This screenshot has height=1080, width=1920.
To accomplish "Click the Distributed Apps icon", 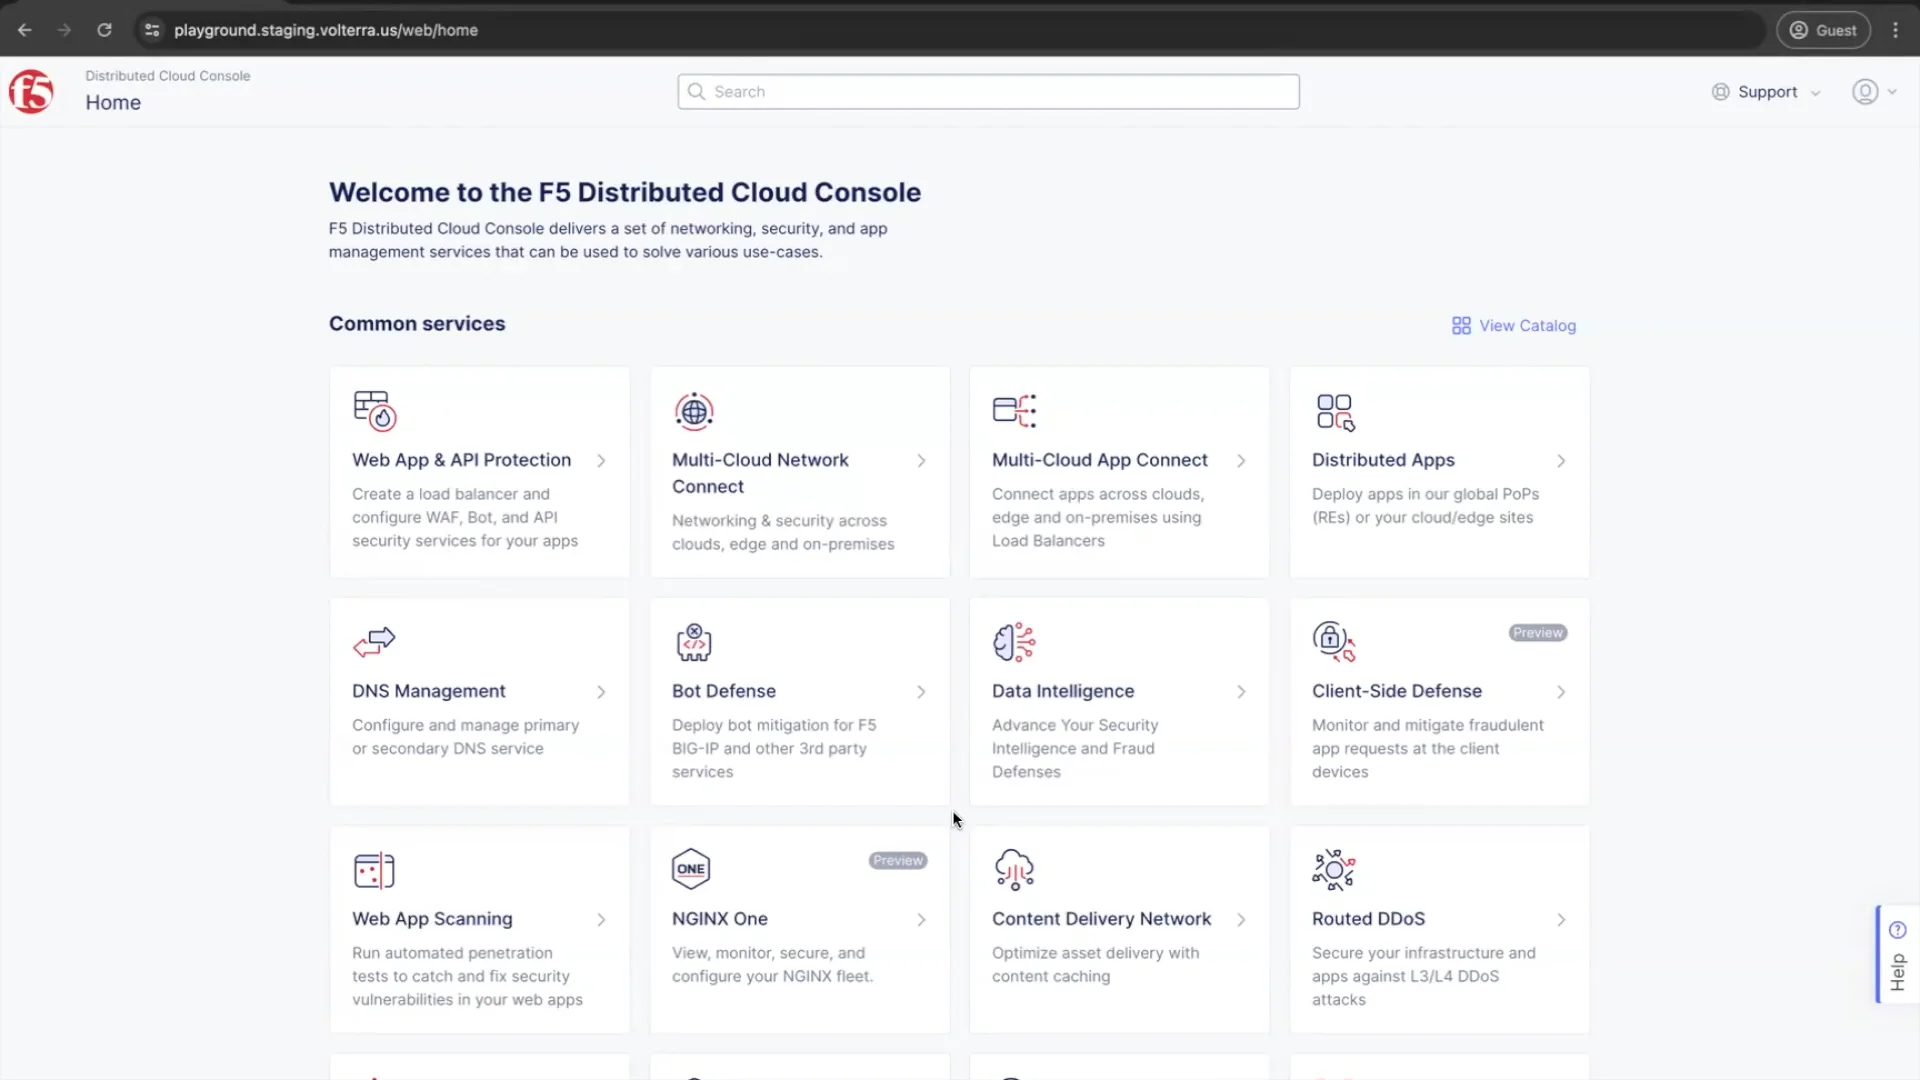I will coord(1335,412).
